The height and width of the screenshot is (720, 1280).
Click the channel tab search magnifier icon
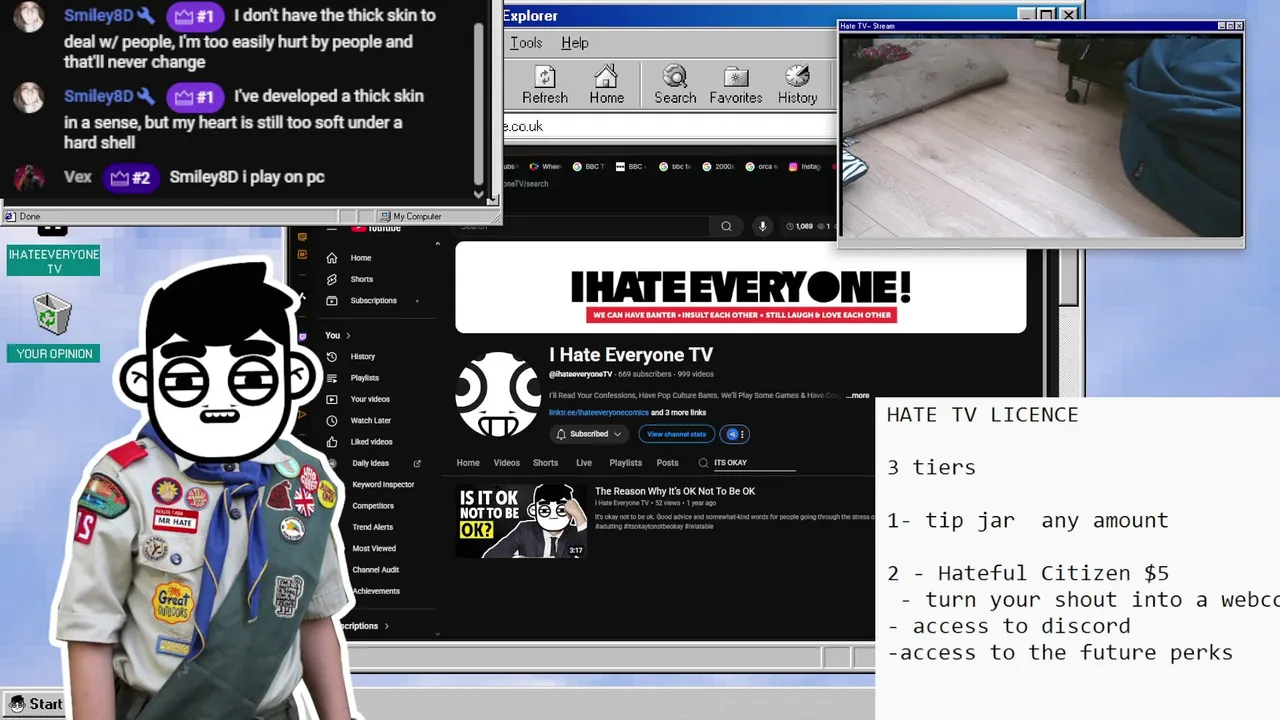703,462
